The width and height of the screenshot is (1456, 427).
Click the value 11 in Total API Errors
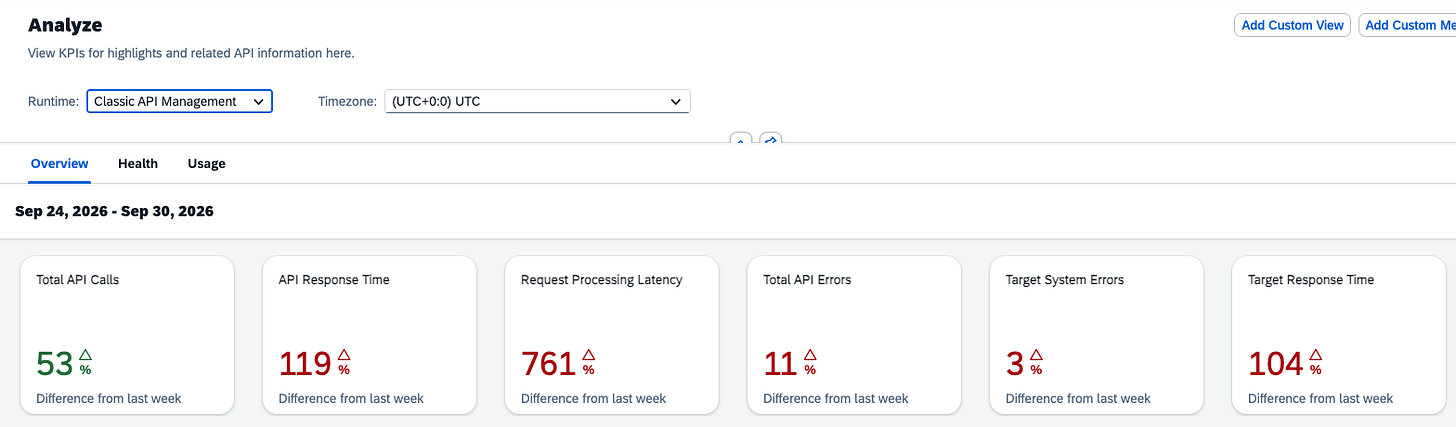(x=780, y=364)
